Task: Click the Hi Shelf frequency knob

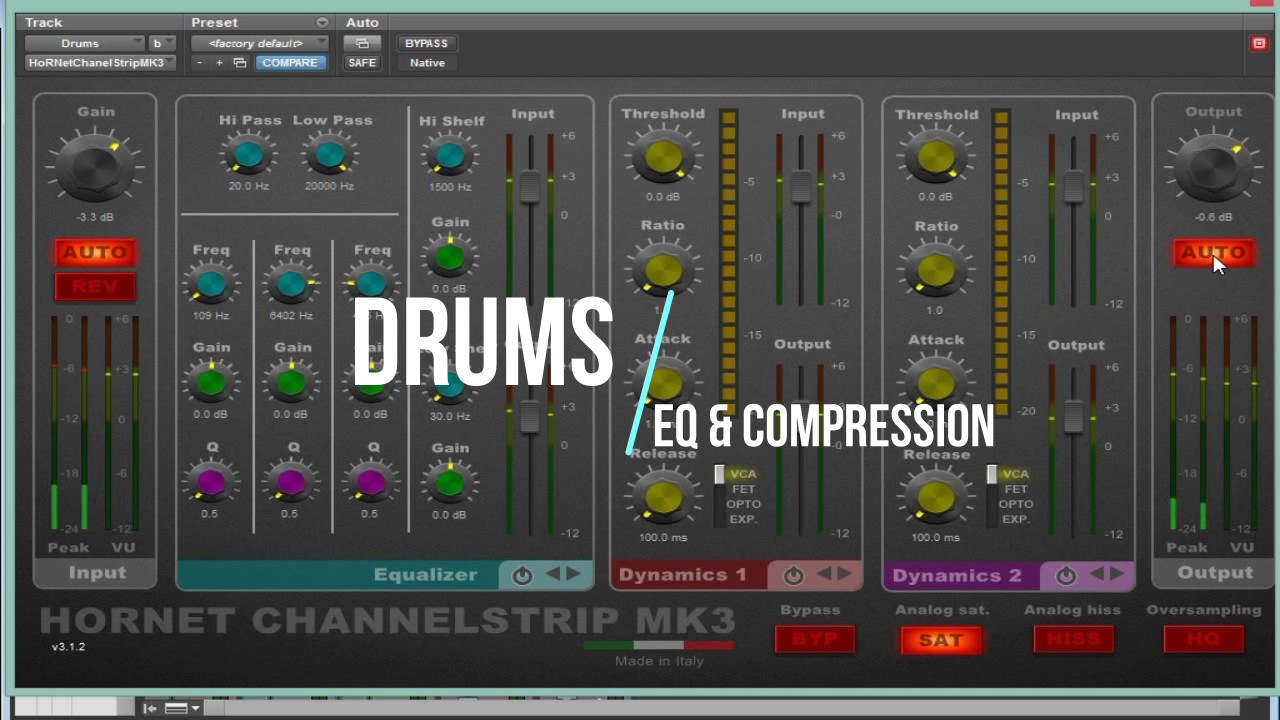Action: [x=450, y=156]
